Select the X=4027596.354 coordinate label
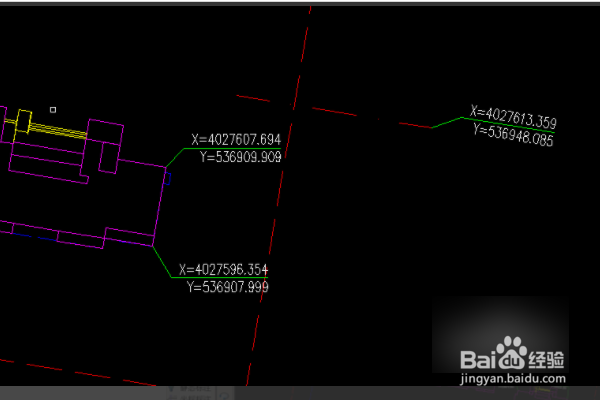The height and width of the screenshot is (400, 600). [x=223, y=269]
